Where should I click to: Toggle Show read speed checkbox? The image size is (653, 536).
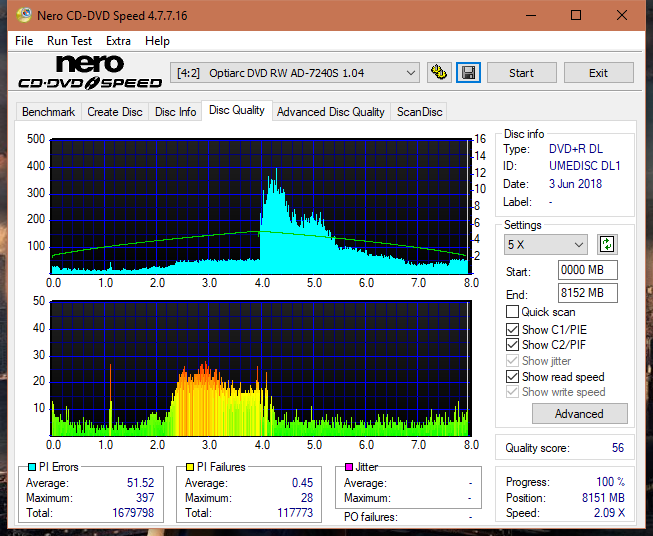pyautogui.click(x=512, y=376)
